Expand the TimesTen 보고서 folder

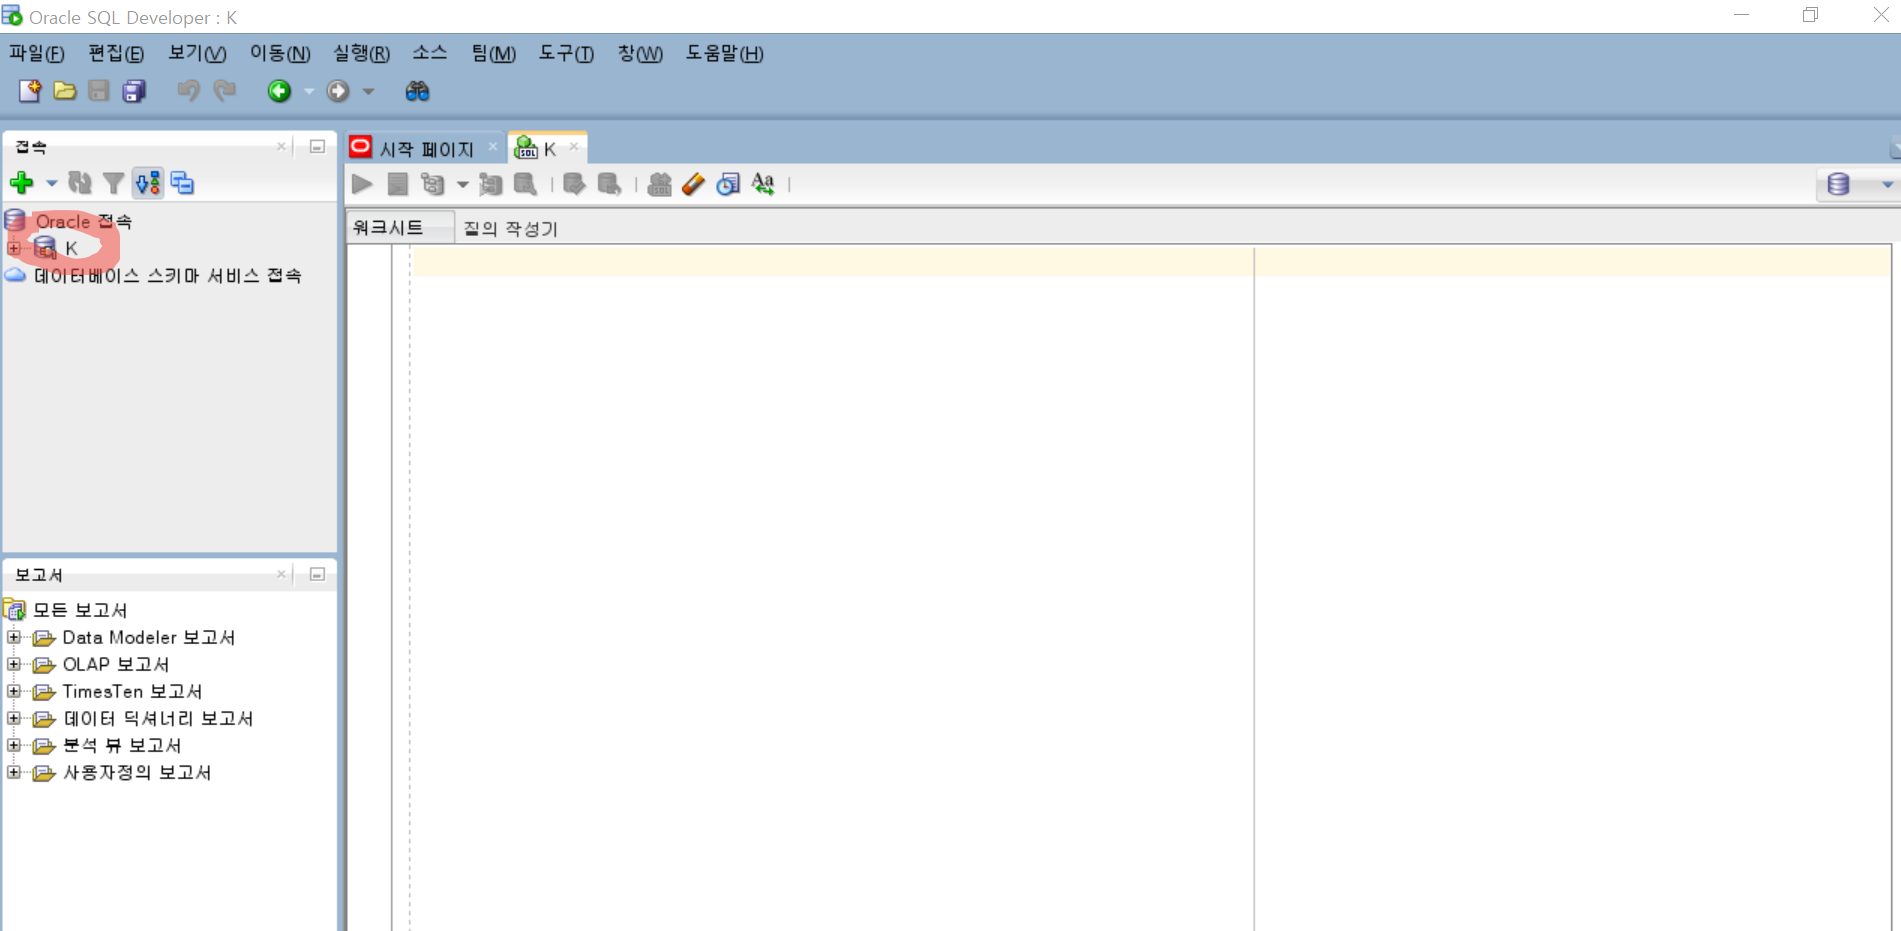coord(13,691)
